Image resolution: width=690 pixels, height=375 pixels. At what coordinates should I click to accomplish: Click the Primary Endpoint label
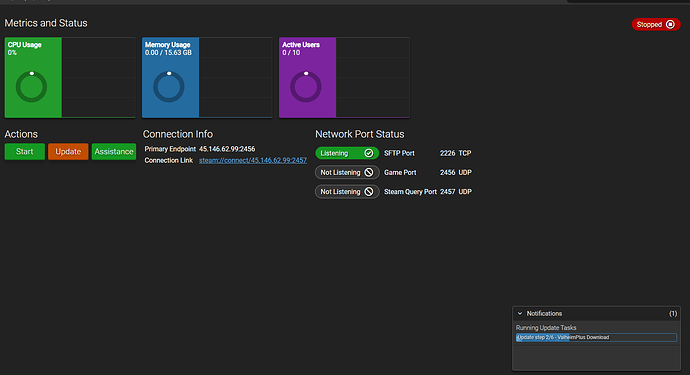point(170,149)
